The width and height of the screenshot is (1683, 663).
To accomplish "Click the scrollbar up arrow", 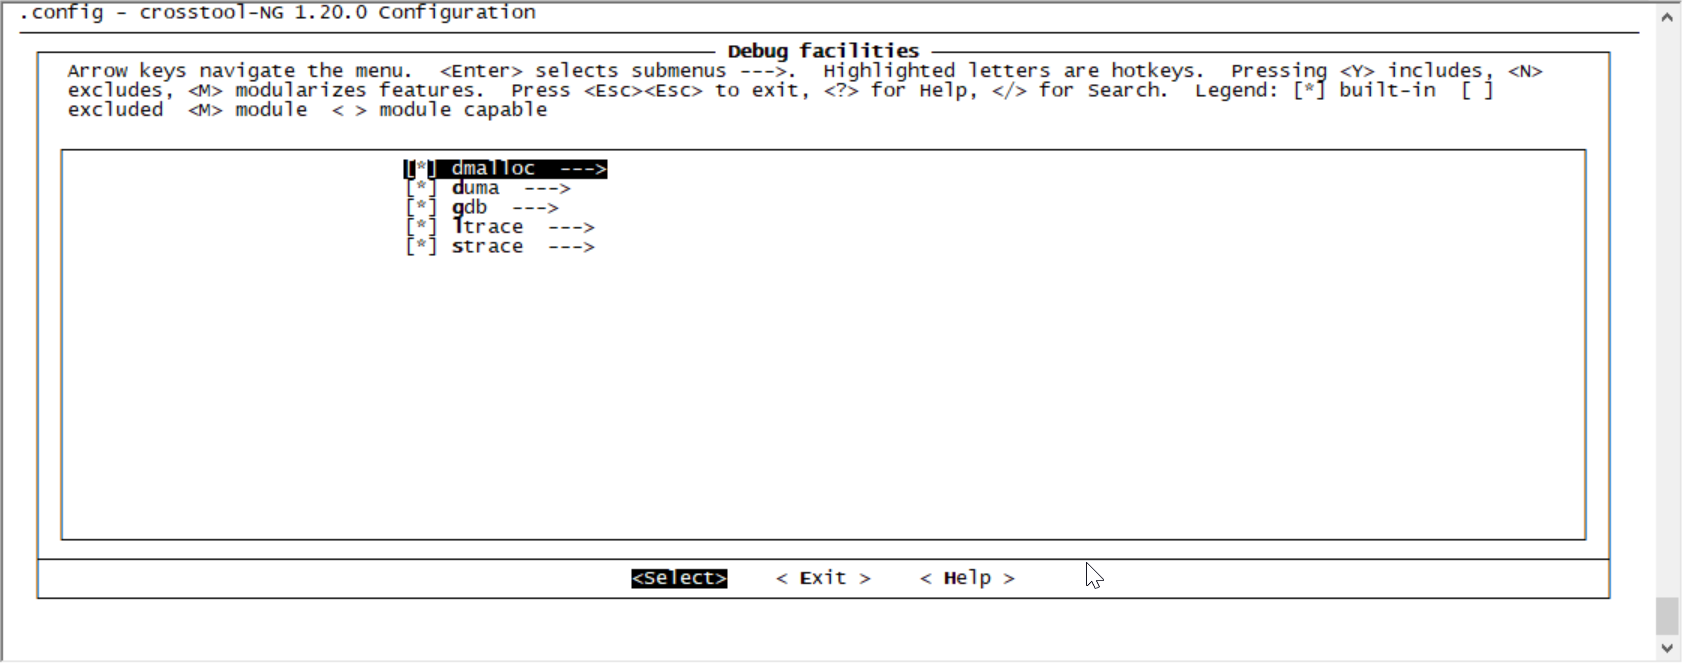I will click(1667, 17).
